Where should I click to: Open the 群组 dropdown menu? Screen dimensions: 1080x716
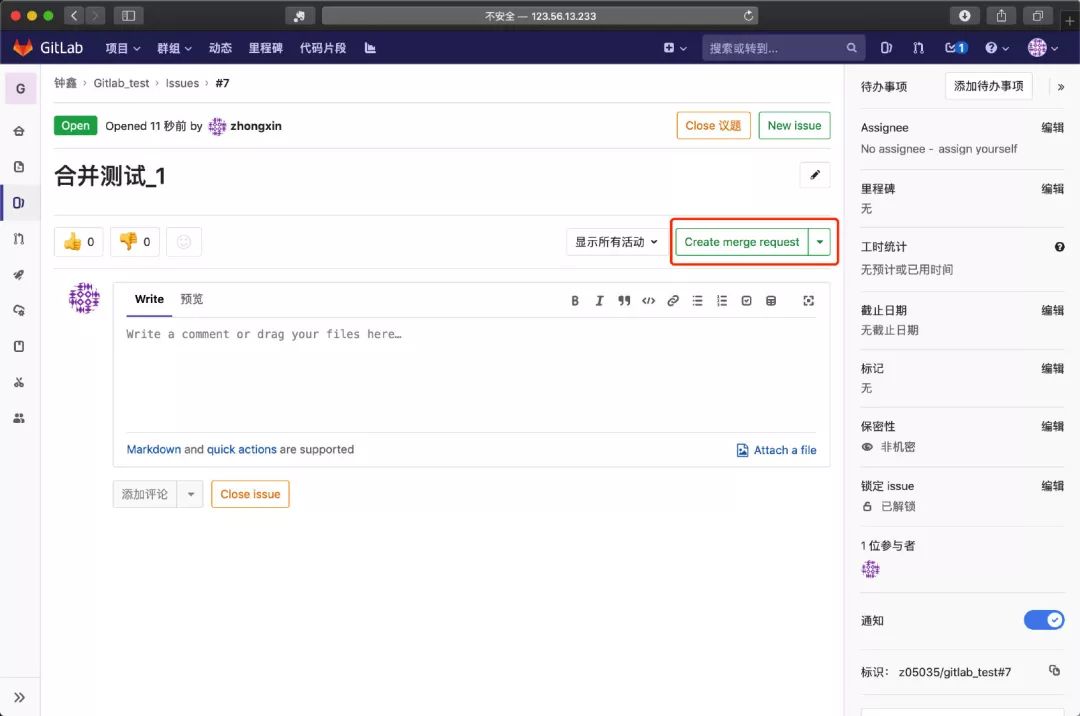point(174,48)
